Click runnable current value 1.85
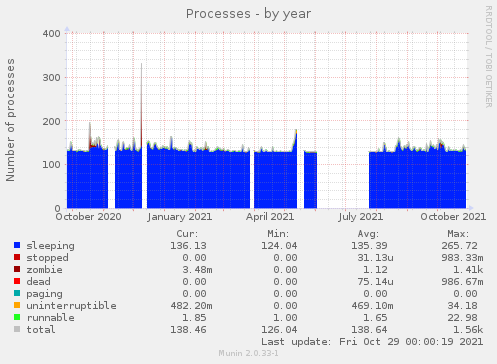 [x=194, y=318]
